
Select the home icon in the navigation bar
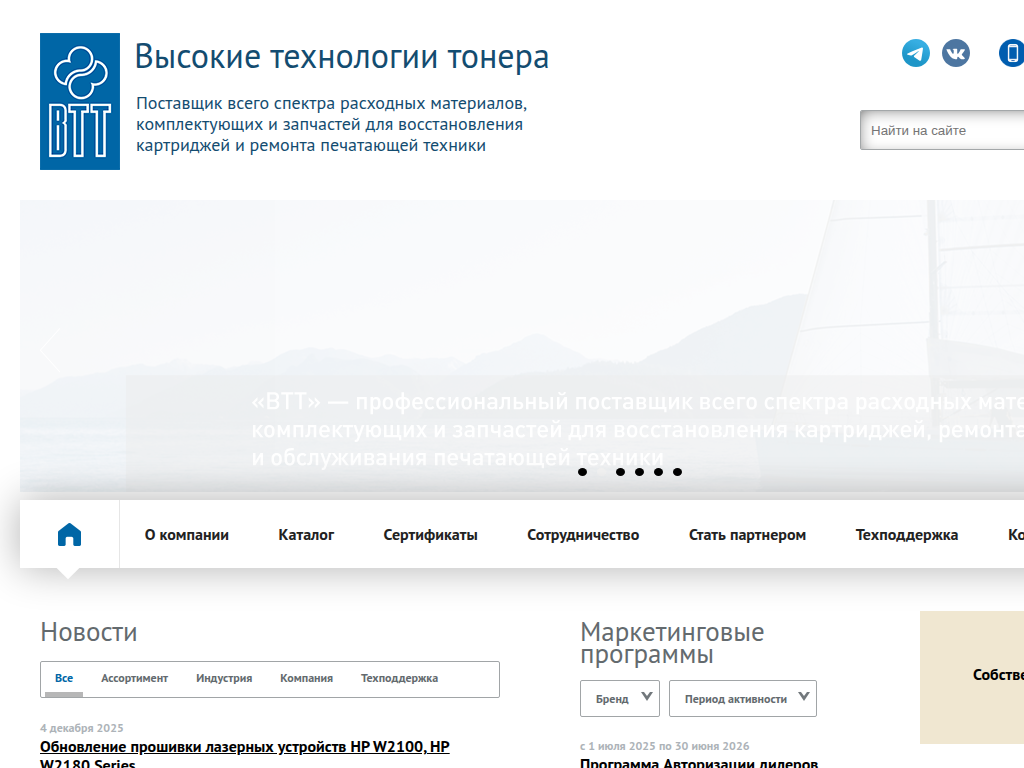click(68, 534)
